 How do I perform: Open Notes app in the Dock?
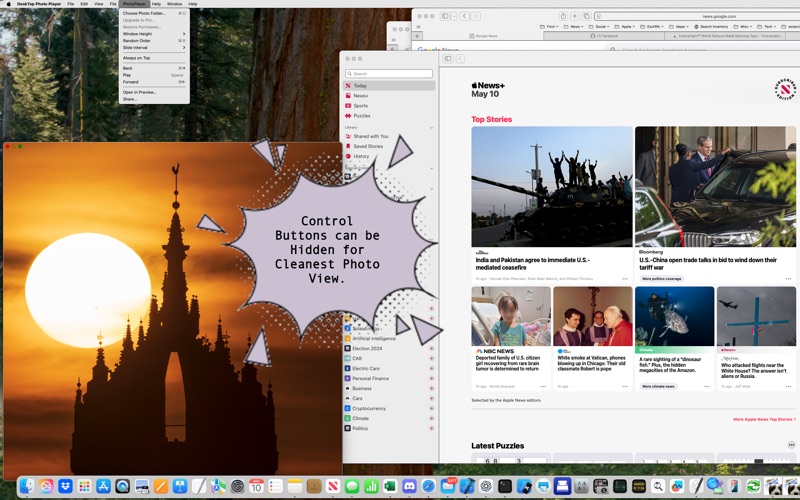point(294,486)
